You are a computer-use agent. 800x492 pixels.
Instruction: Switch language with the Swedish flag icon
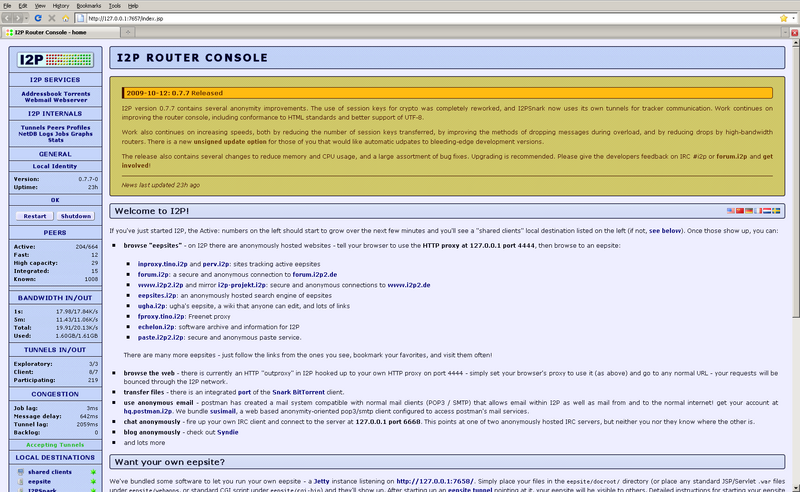click(x=776, y=211)
